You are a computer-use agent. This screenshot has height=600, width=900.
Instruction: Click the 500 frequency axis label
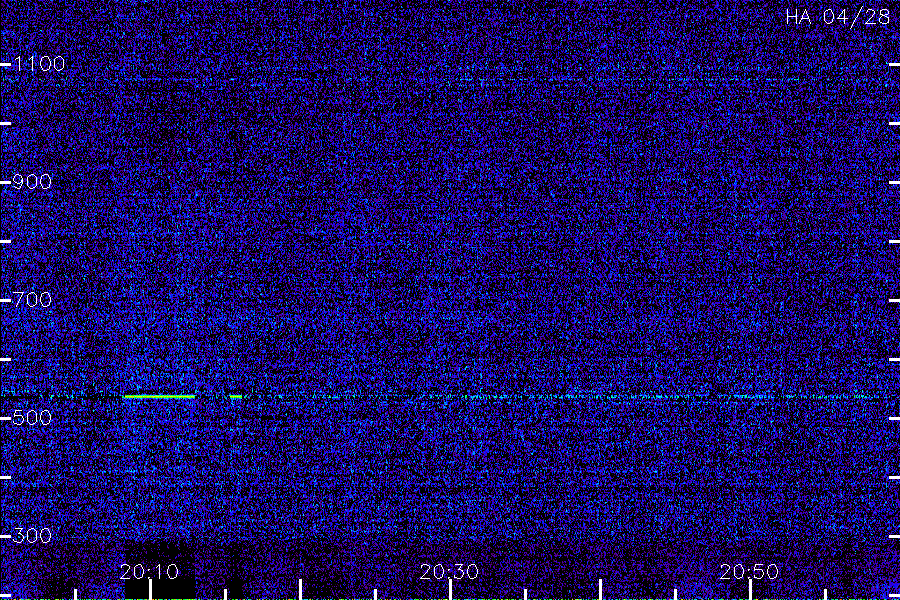[x=32, y=418]
